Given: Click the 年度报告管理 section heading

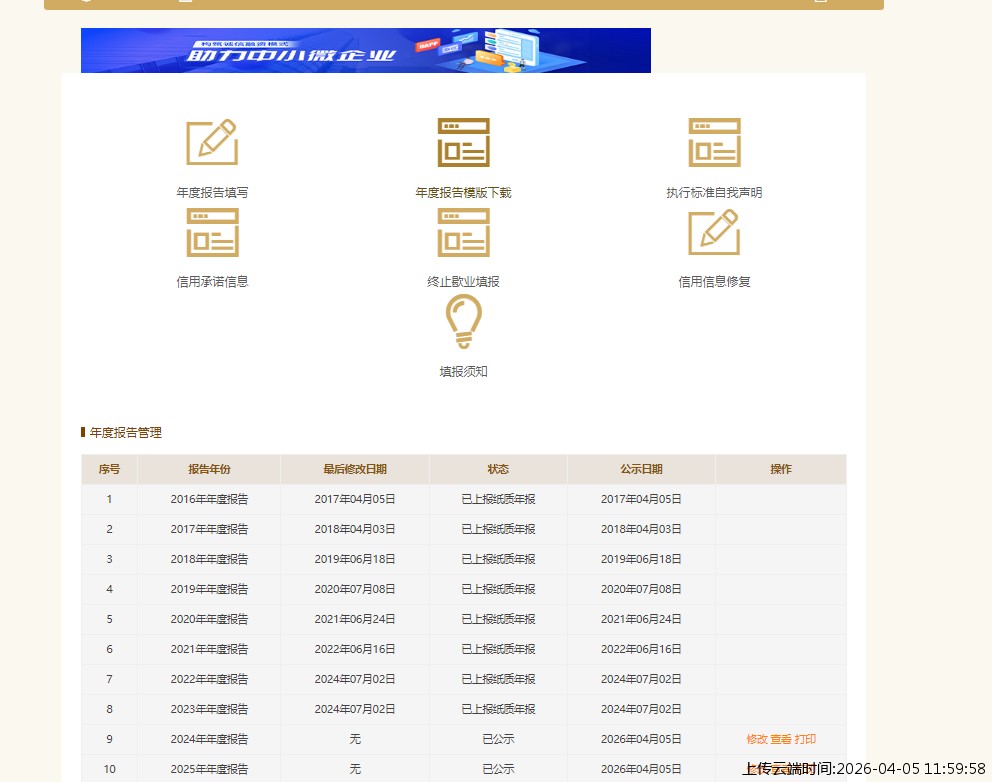Looking at the screenshot, I should [125, 433].
